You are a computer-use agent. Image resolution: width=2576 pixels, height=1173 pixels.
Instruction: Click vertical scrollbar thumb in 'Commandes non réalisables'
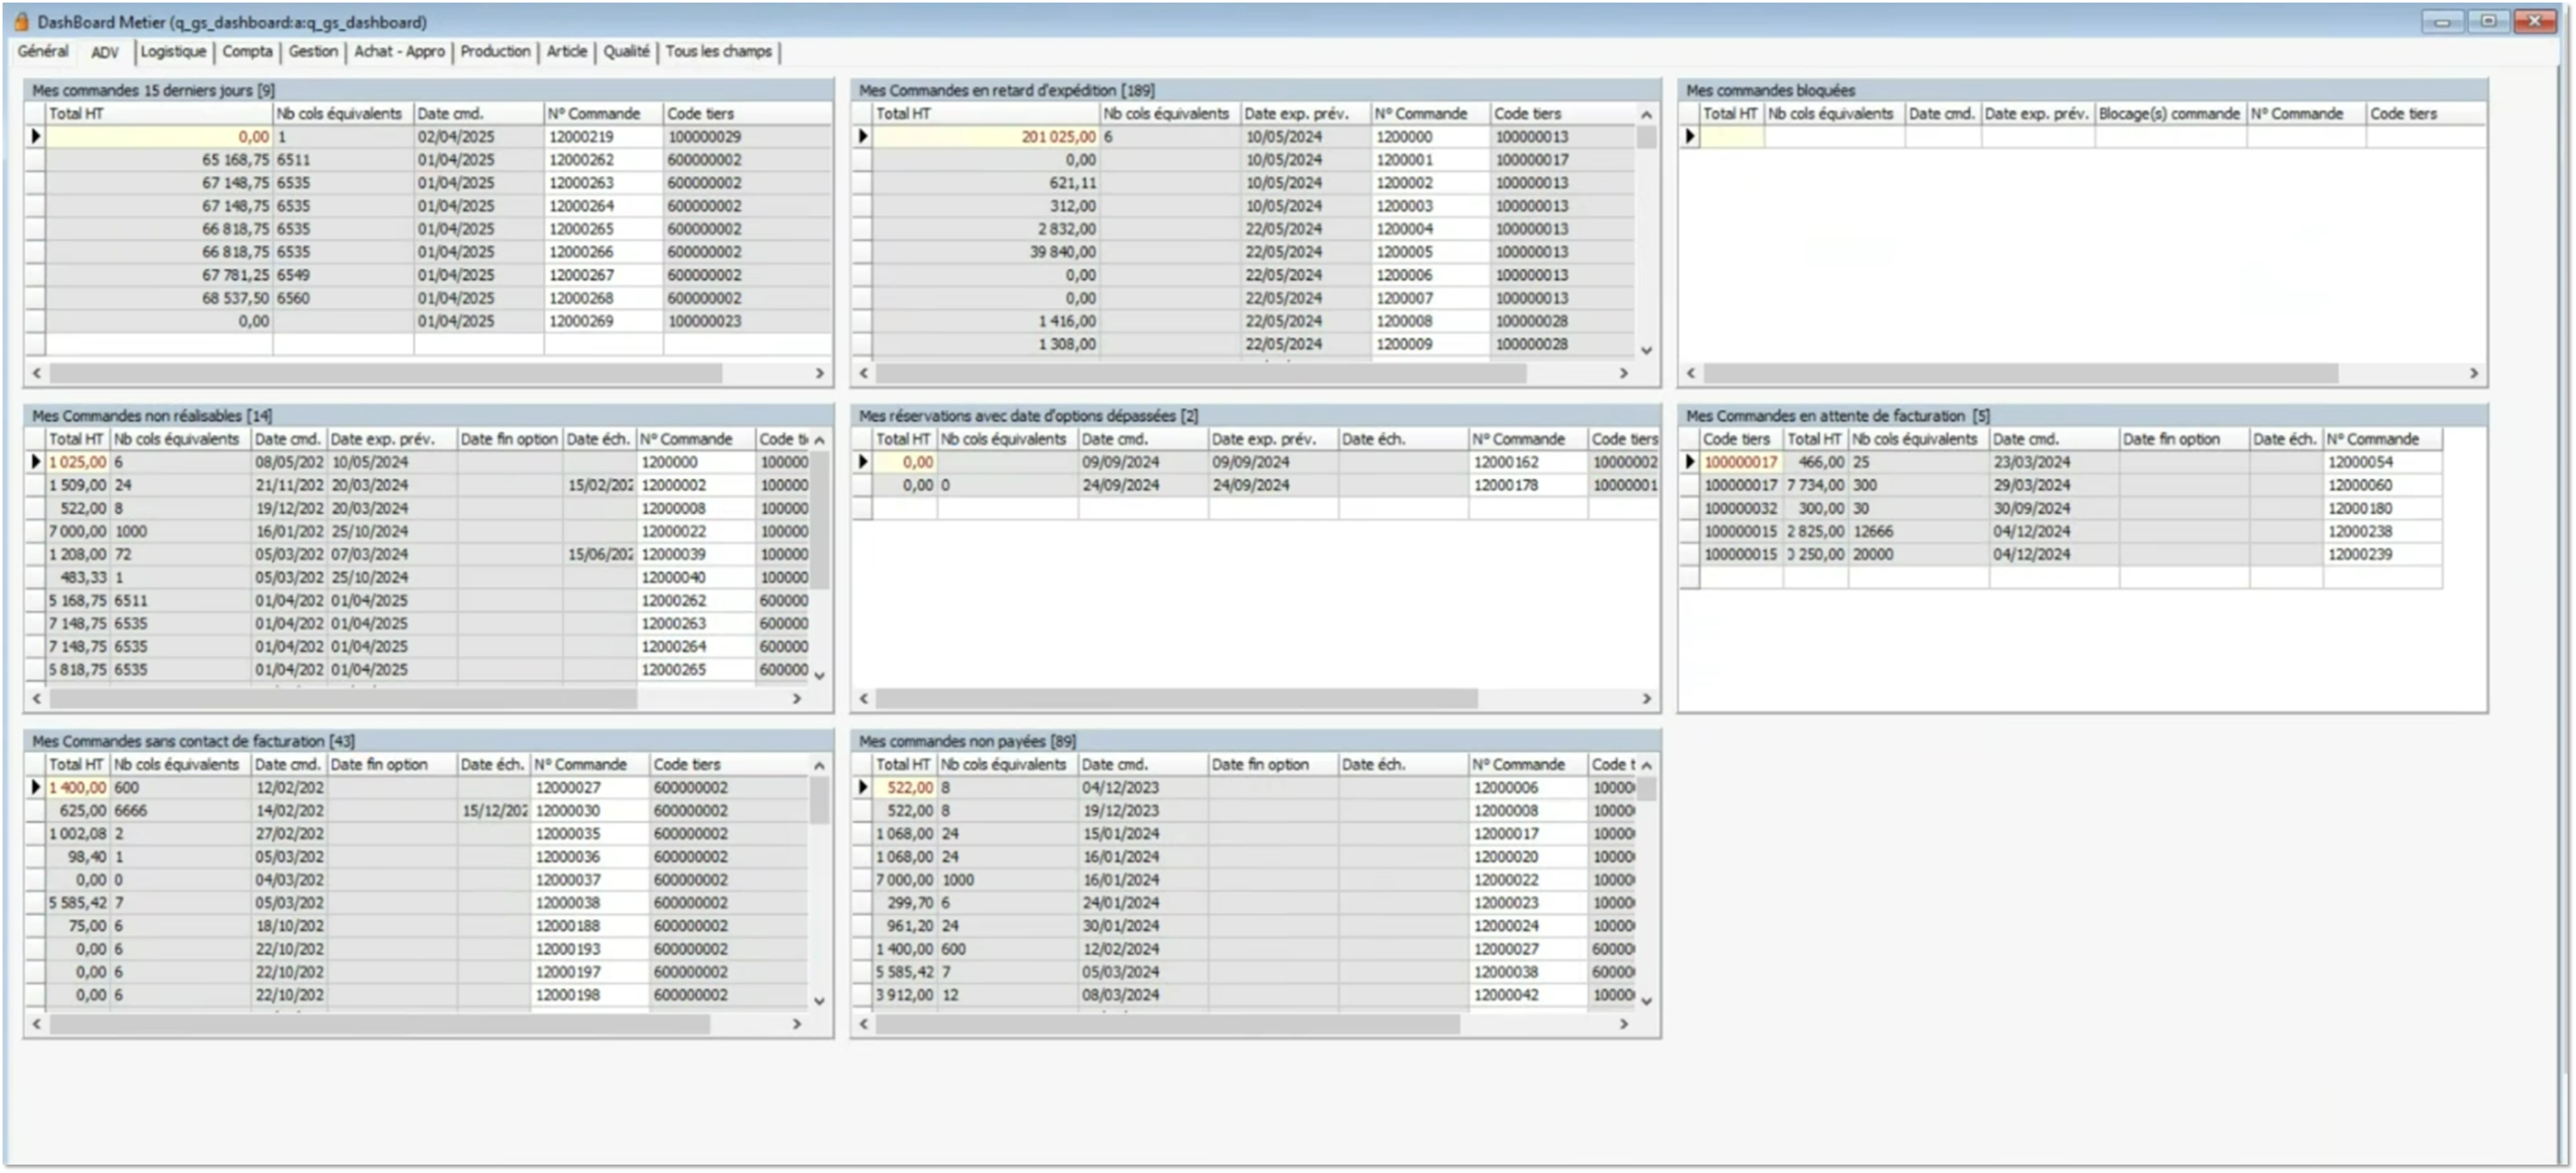[820, 520]
